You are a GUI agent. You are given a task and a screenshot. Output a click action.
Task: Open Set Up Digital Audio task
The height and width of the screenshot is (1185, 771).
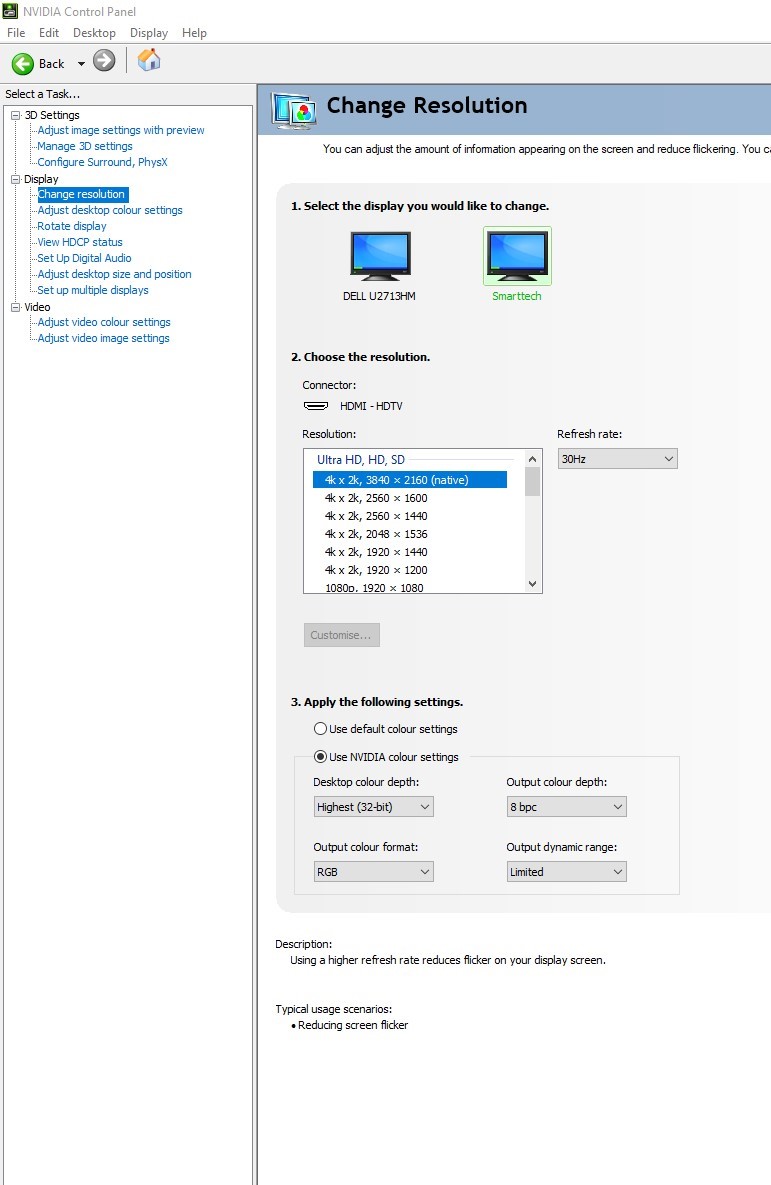point(84,258)
